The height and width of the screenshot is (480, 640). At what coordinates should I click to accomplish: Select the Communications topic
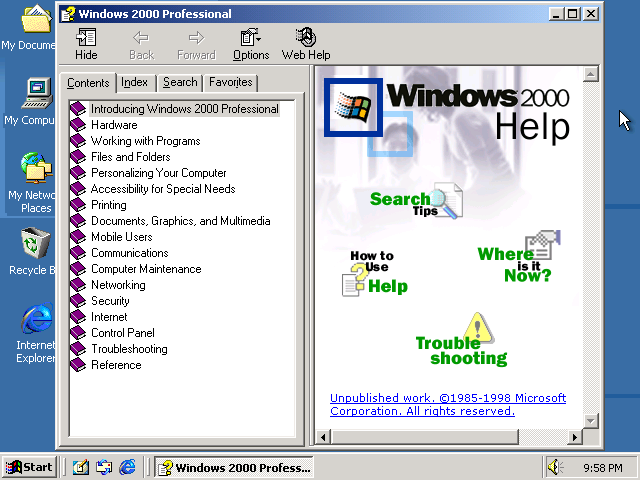(130, 253)
